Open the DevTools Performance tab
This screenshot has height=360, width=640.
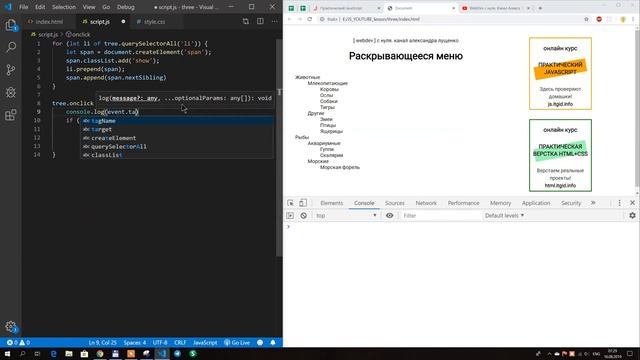coord(463,203)
